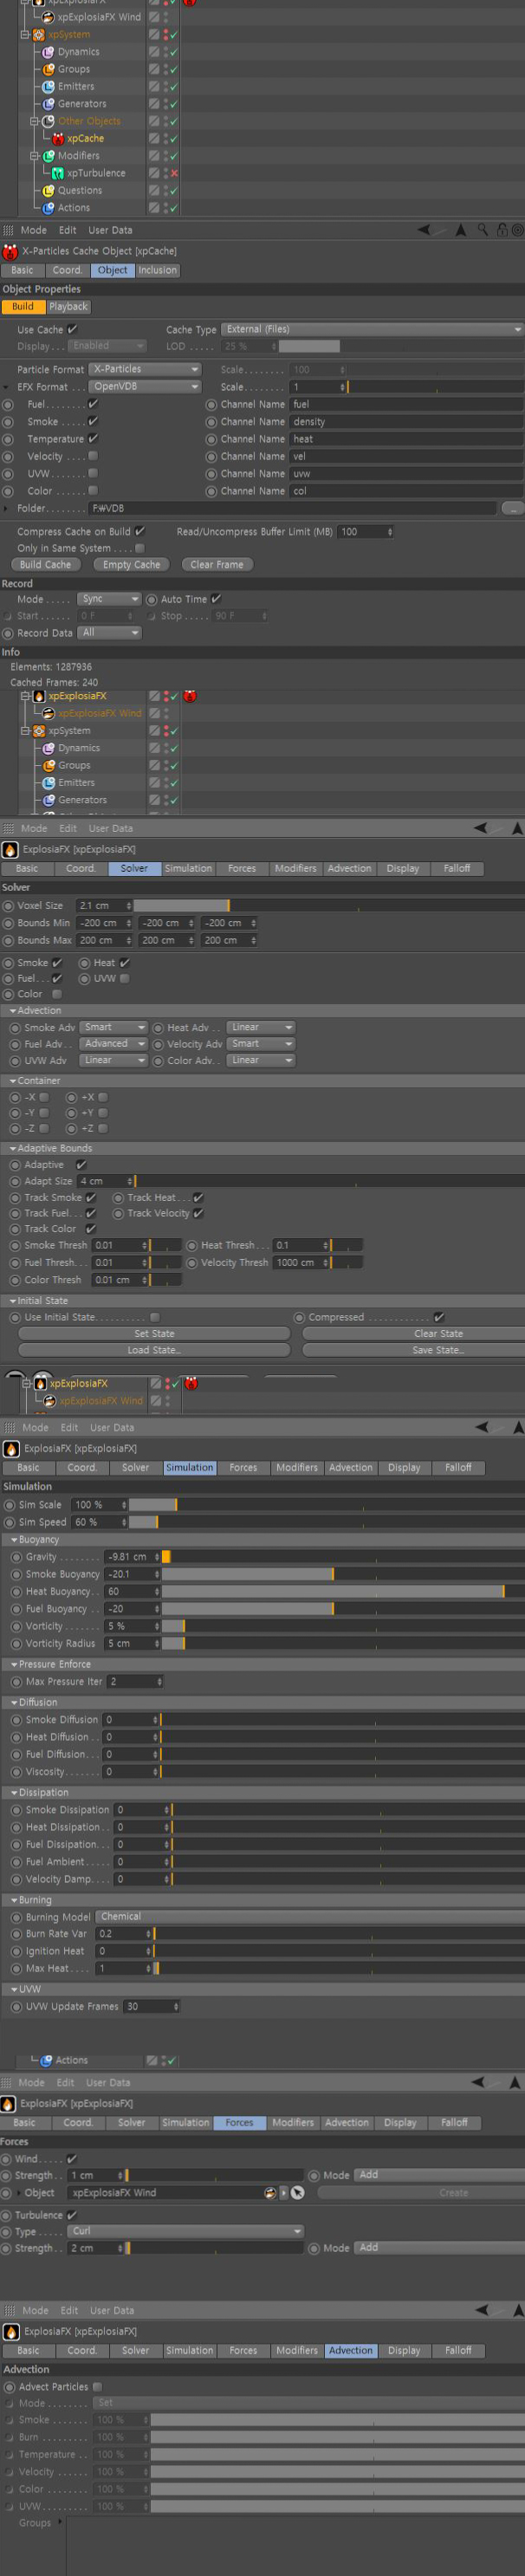Select the xpCache object icon in tree

[x=58, y=139]
